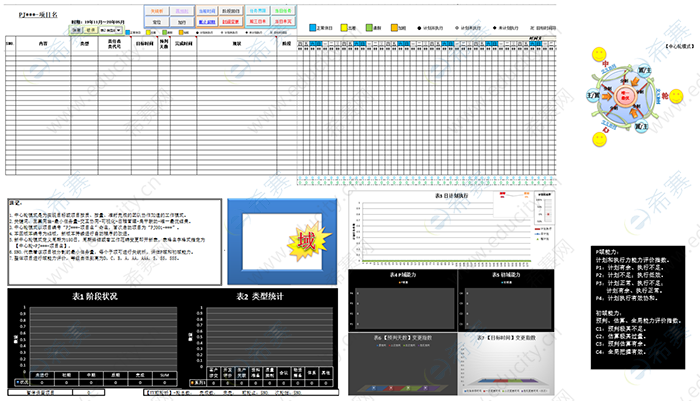Select the 表2 类型统计 chart
Screen dimensions: 700x401
click(x=260, y=338)
